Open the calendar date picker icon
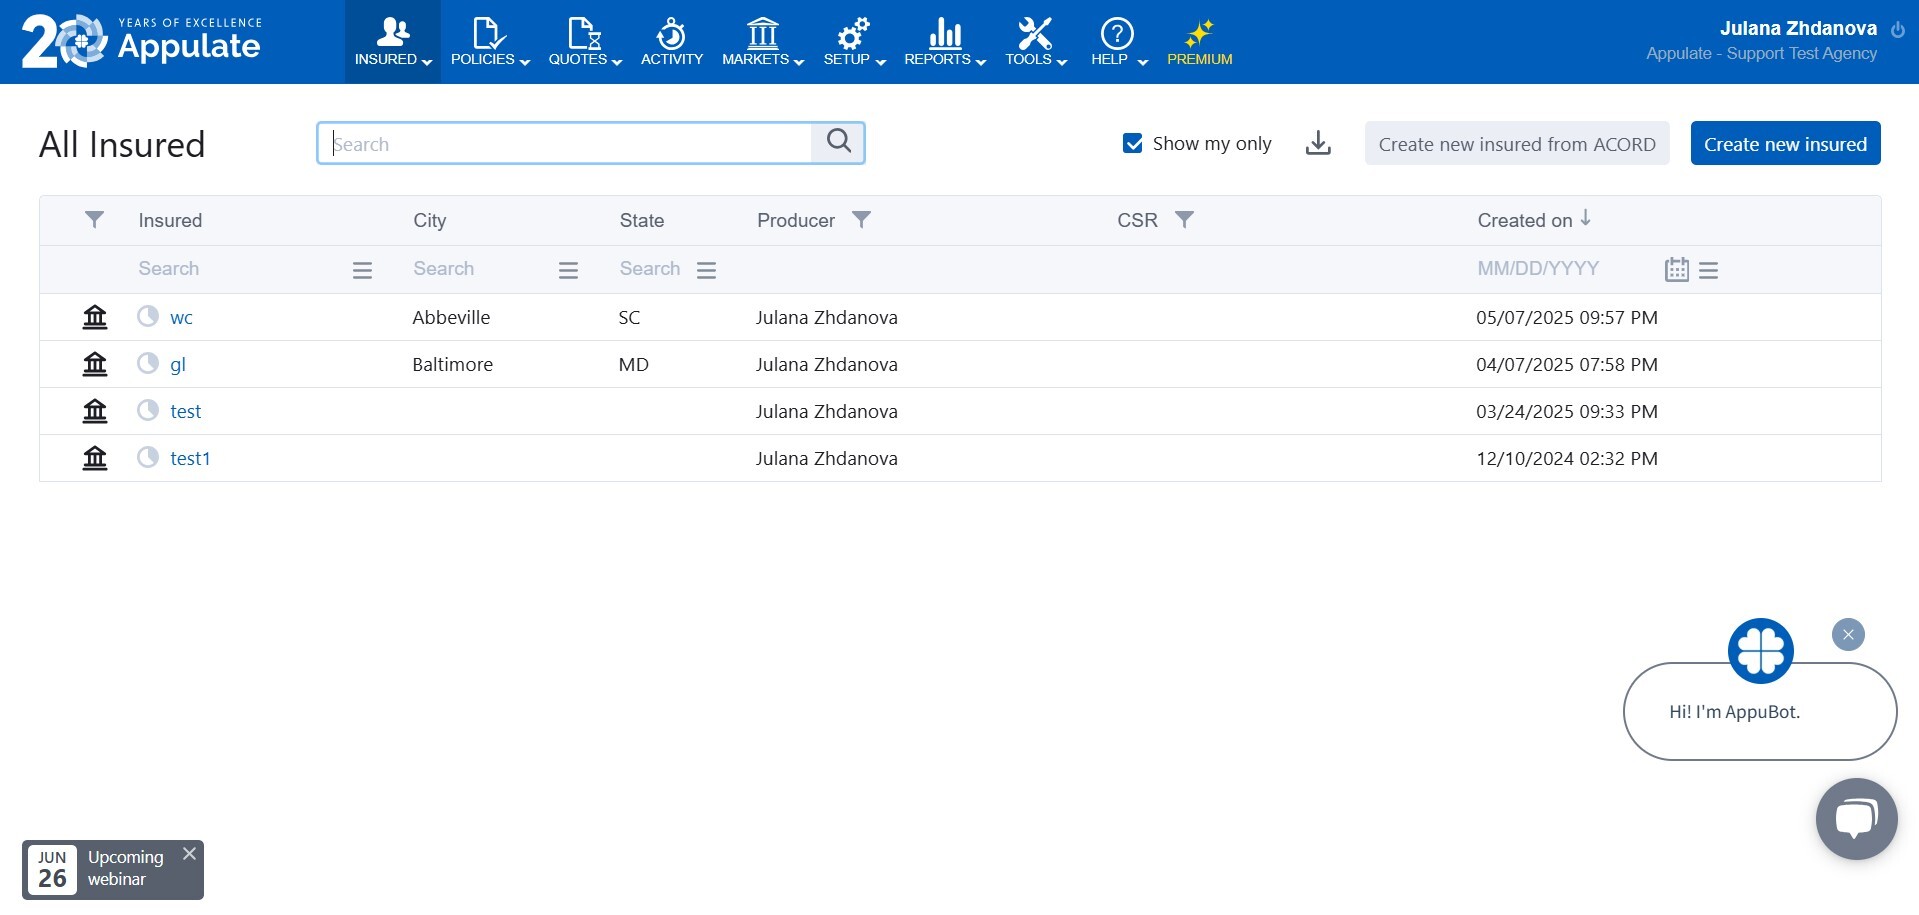This screenshot has height=915, width=1919. tap(1676, 270)
